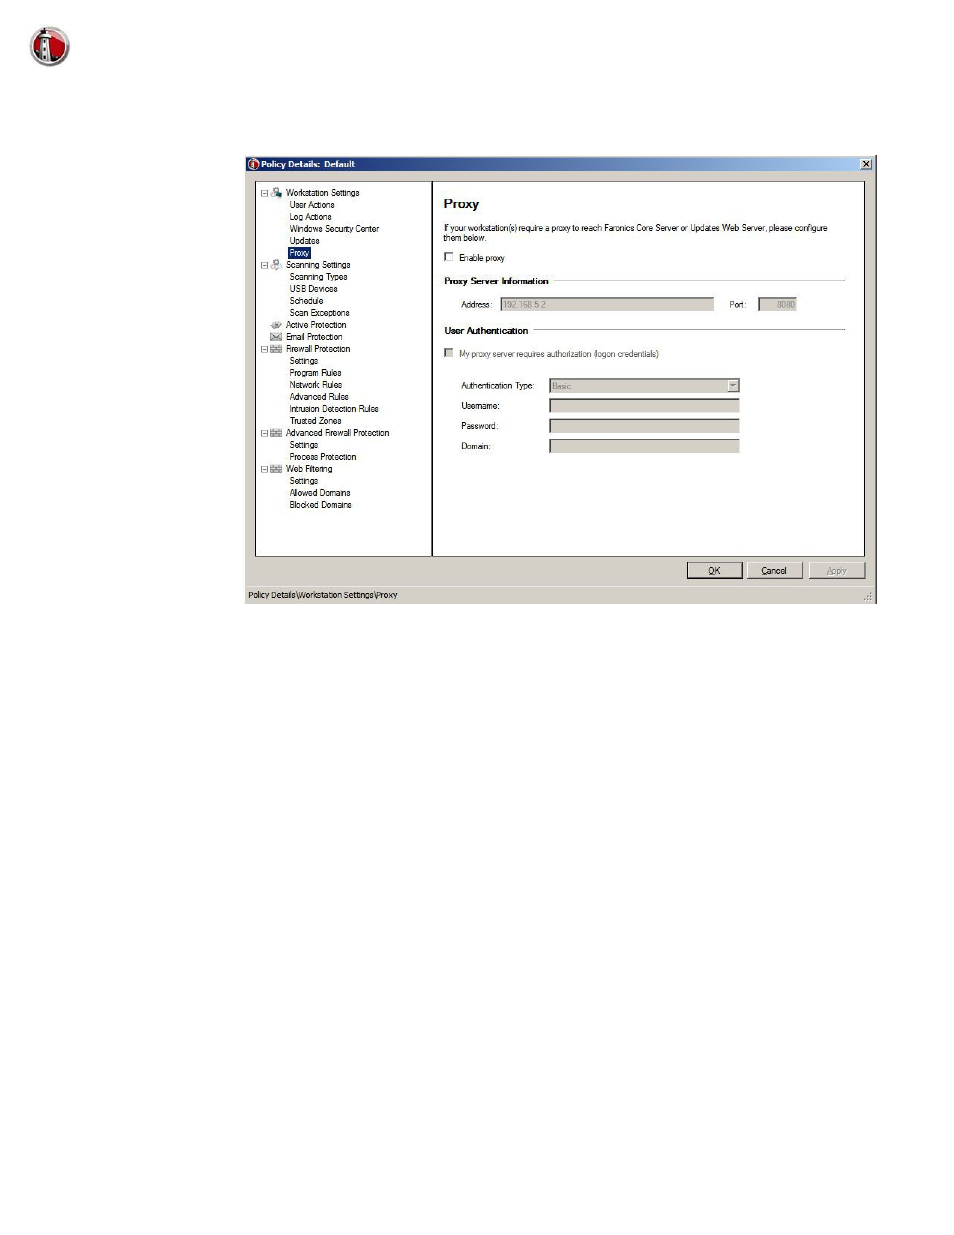The width and height of the screenshot is (954, 1235).
Task: Select Scan Exceptions in the tree
Action: coord(319,313)
